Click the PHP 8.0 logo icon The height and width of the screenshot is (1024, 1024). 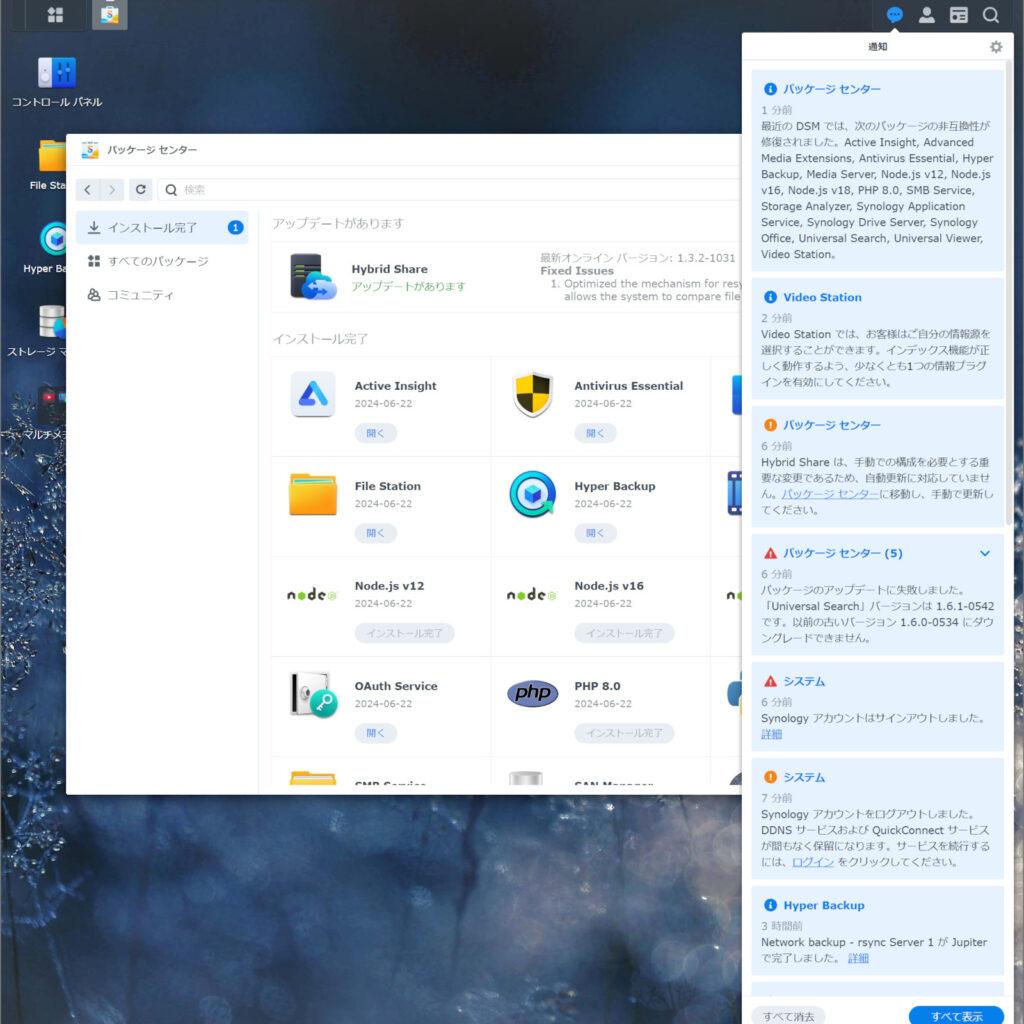533,694
